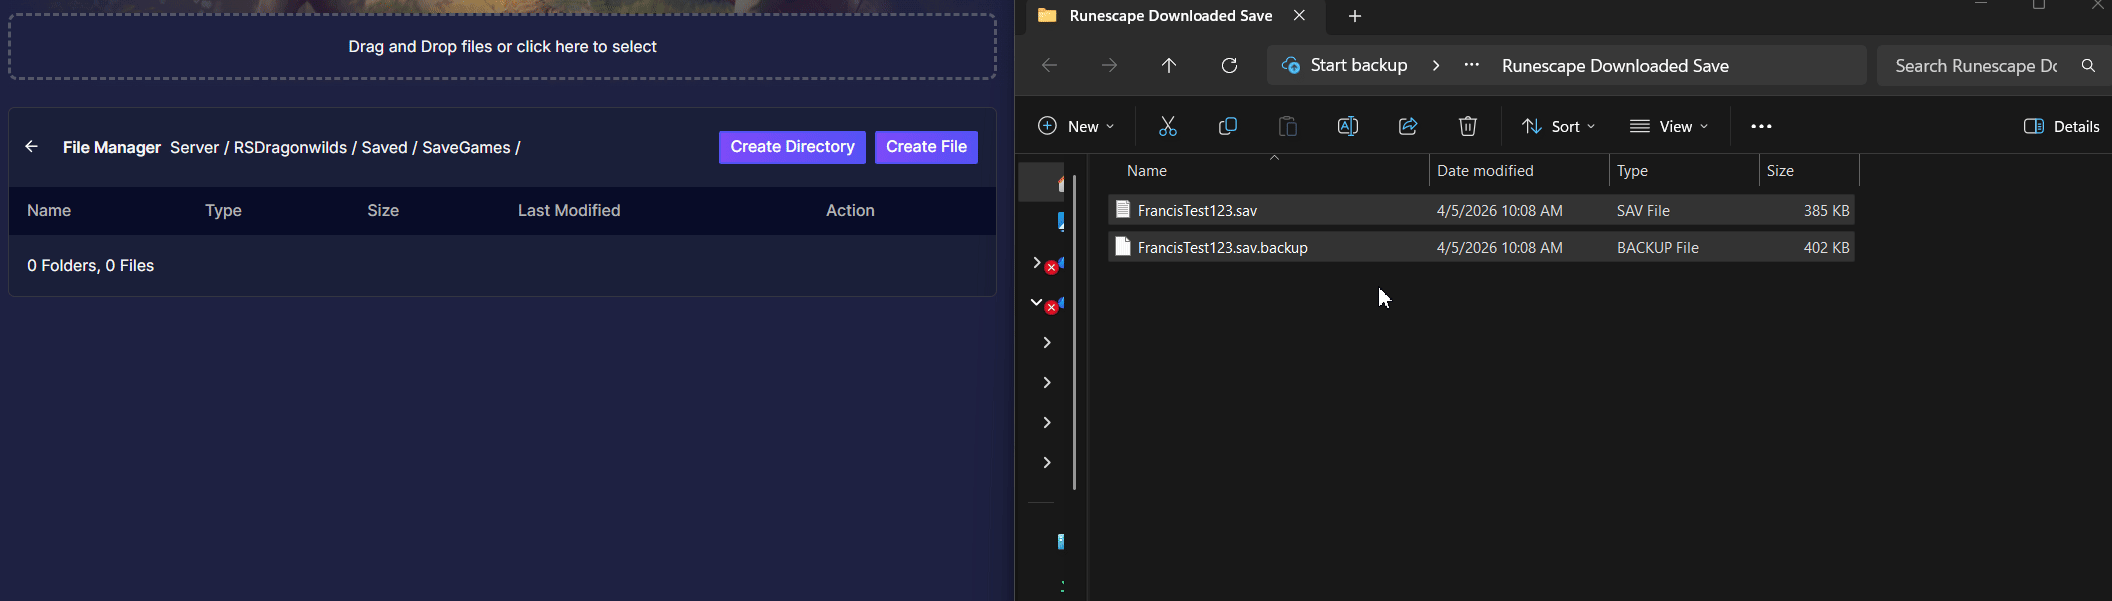Click the Cut scissors icon
This screenshot has height=601, width=2112.
click(1167, 126)
